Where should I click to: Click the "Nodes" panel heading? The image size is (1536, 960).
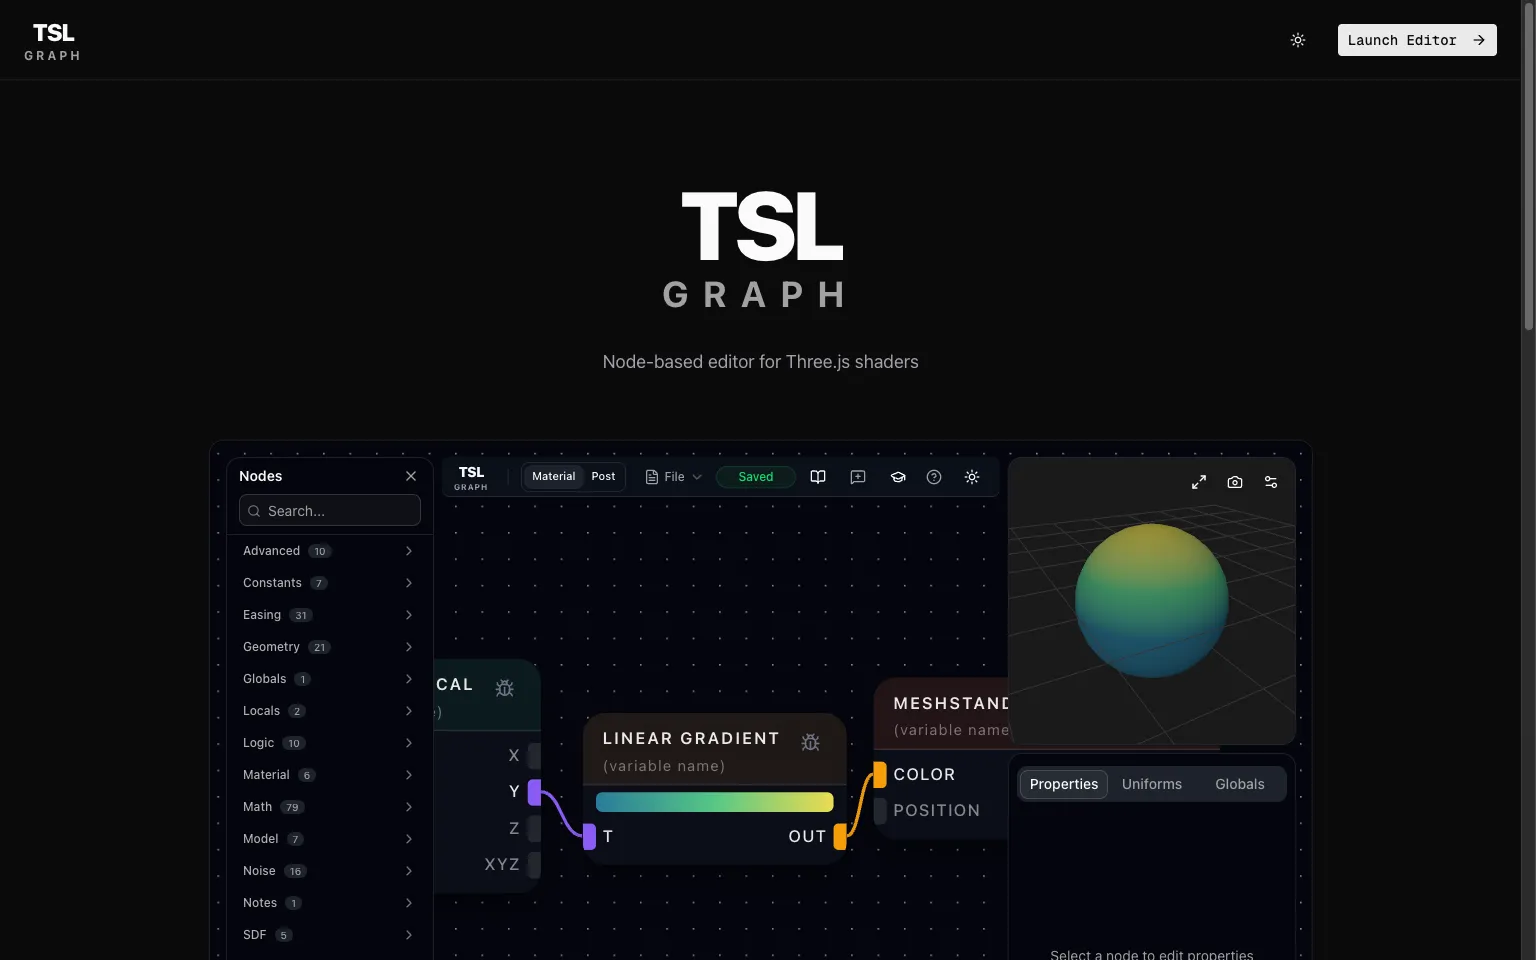pyautogui.click(x=261, y=476)
